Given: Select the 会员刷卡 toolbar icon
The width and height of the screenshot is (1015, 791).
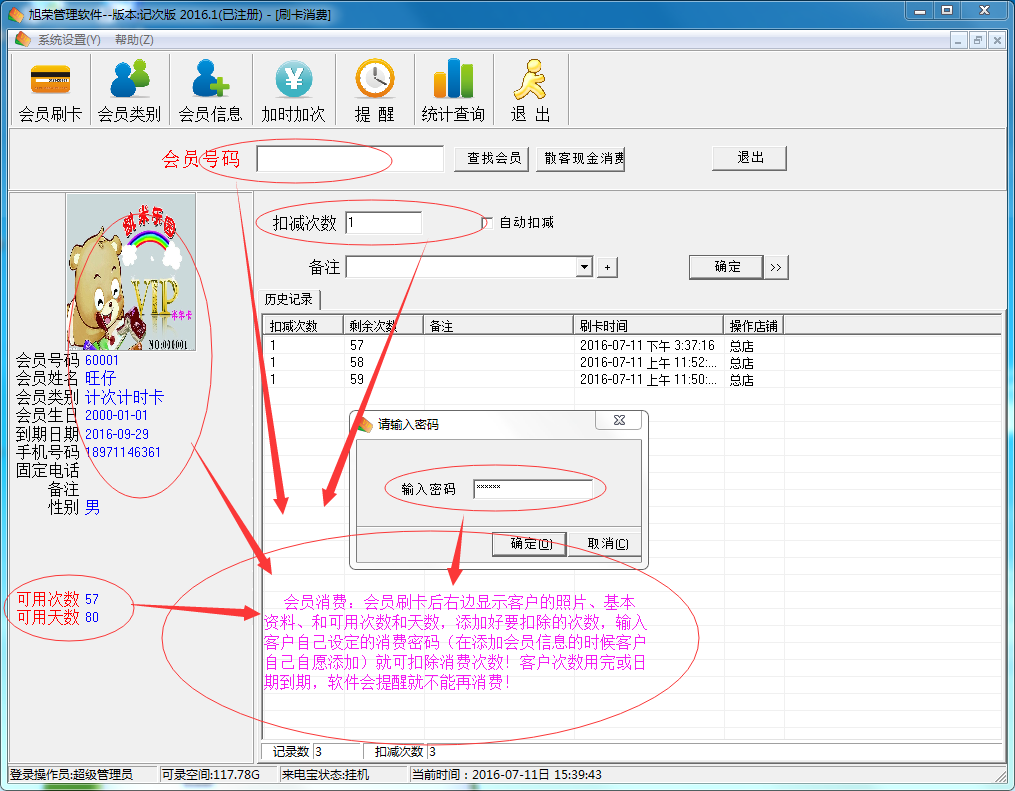Looking at the screenshot, I should (48, 88).
